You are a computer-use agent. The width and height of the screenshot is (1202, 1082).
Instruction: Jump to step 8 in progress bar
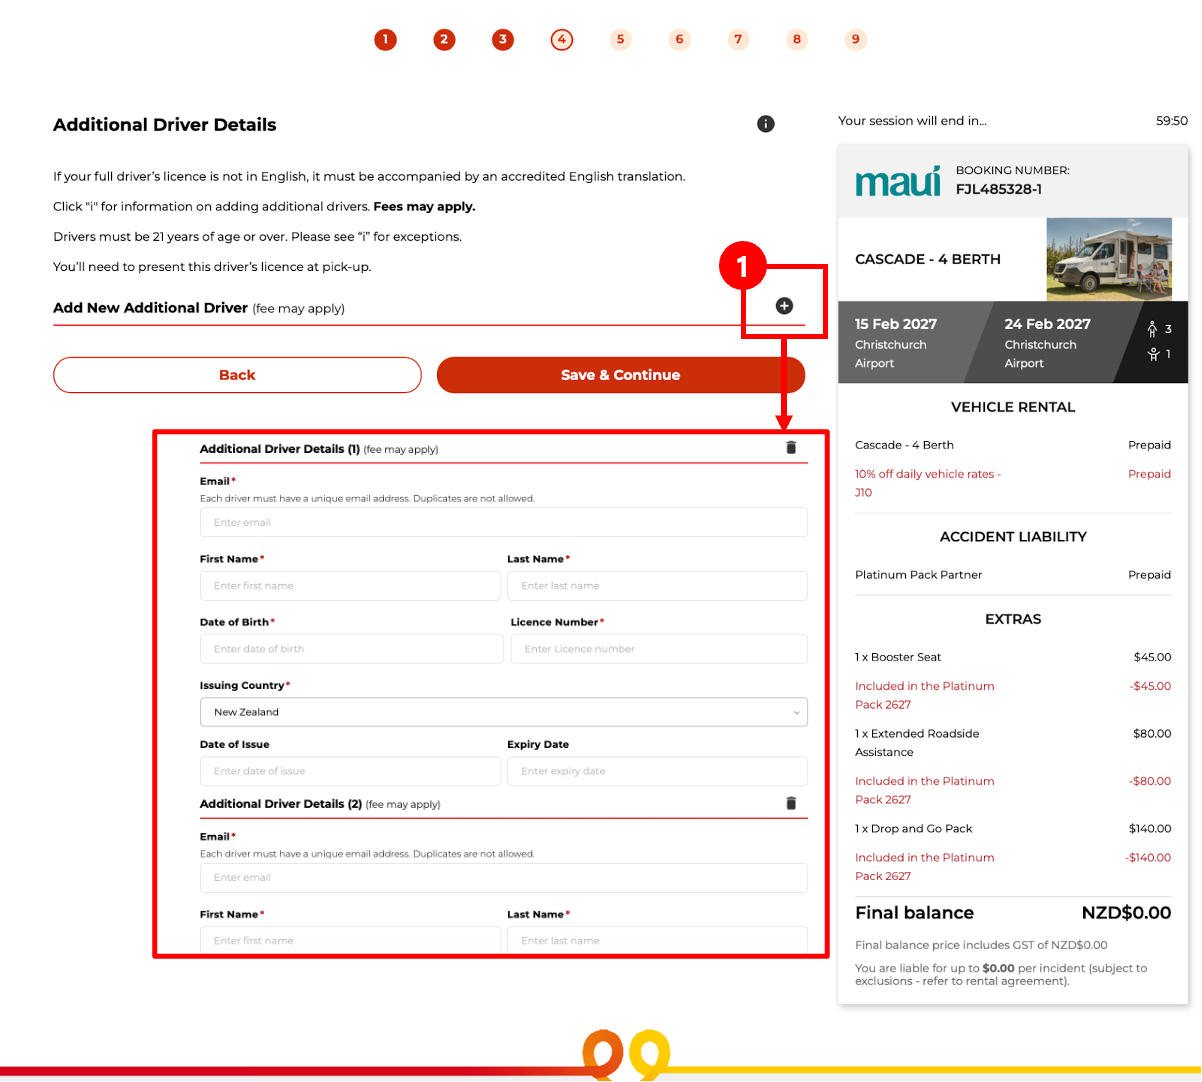[x=797, y=39]
